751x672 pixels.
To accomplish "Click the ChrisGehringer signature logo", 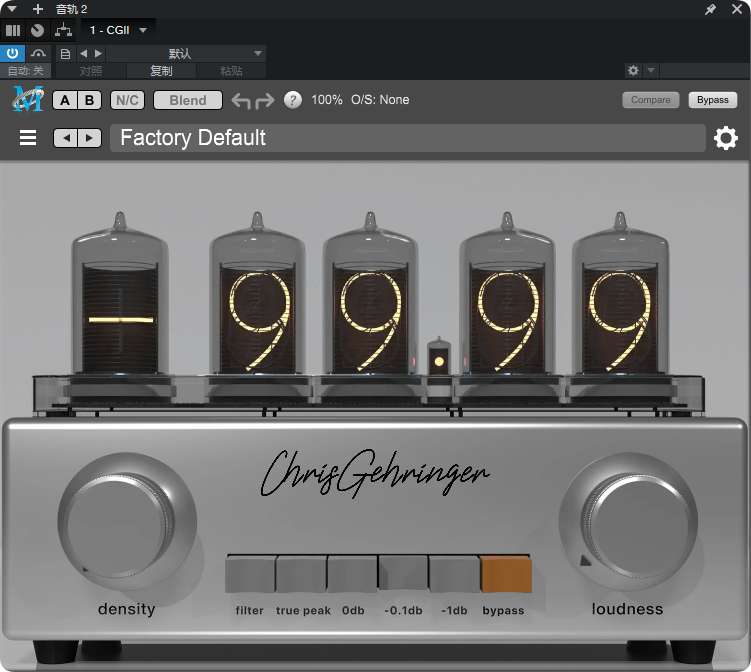I will pos(375,474).
